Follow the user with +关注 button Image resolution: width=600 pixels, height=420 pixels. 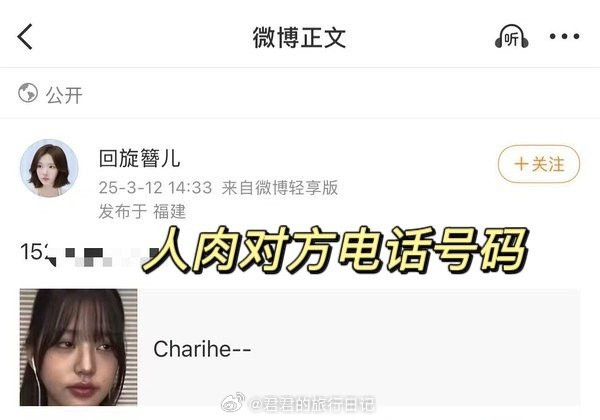click(x=539, y=164)
